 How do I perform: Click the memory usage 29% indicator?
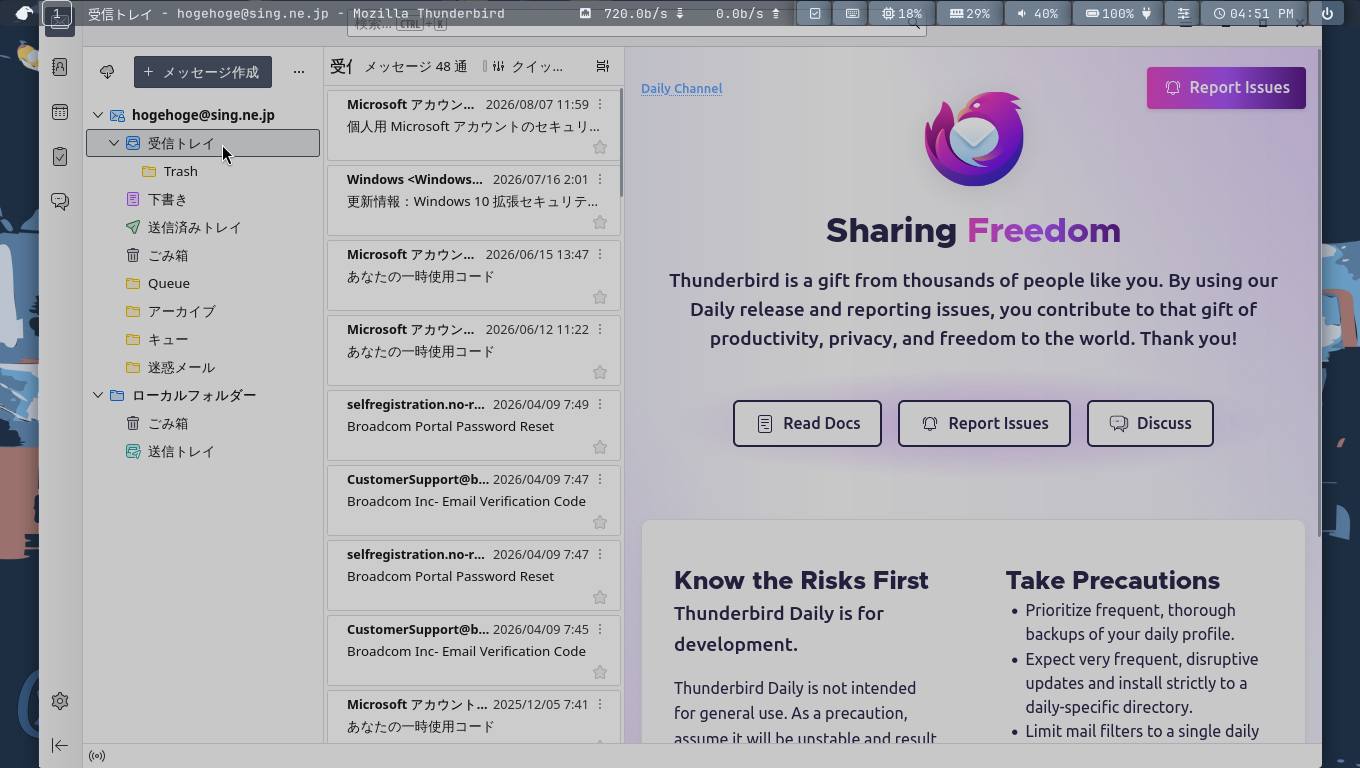click(x=969, y=14)
